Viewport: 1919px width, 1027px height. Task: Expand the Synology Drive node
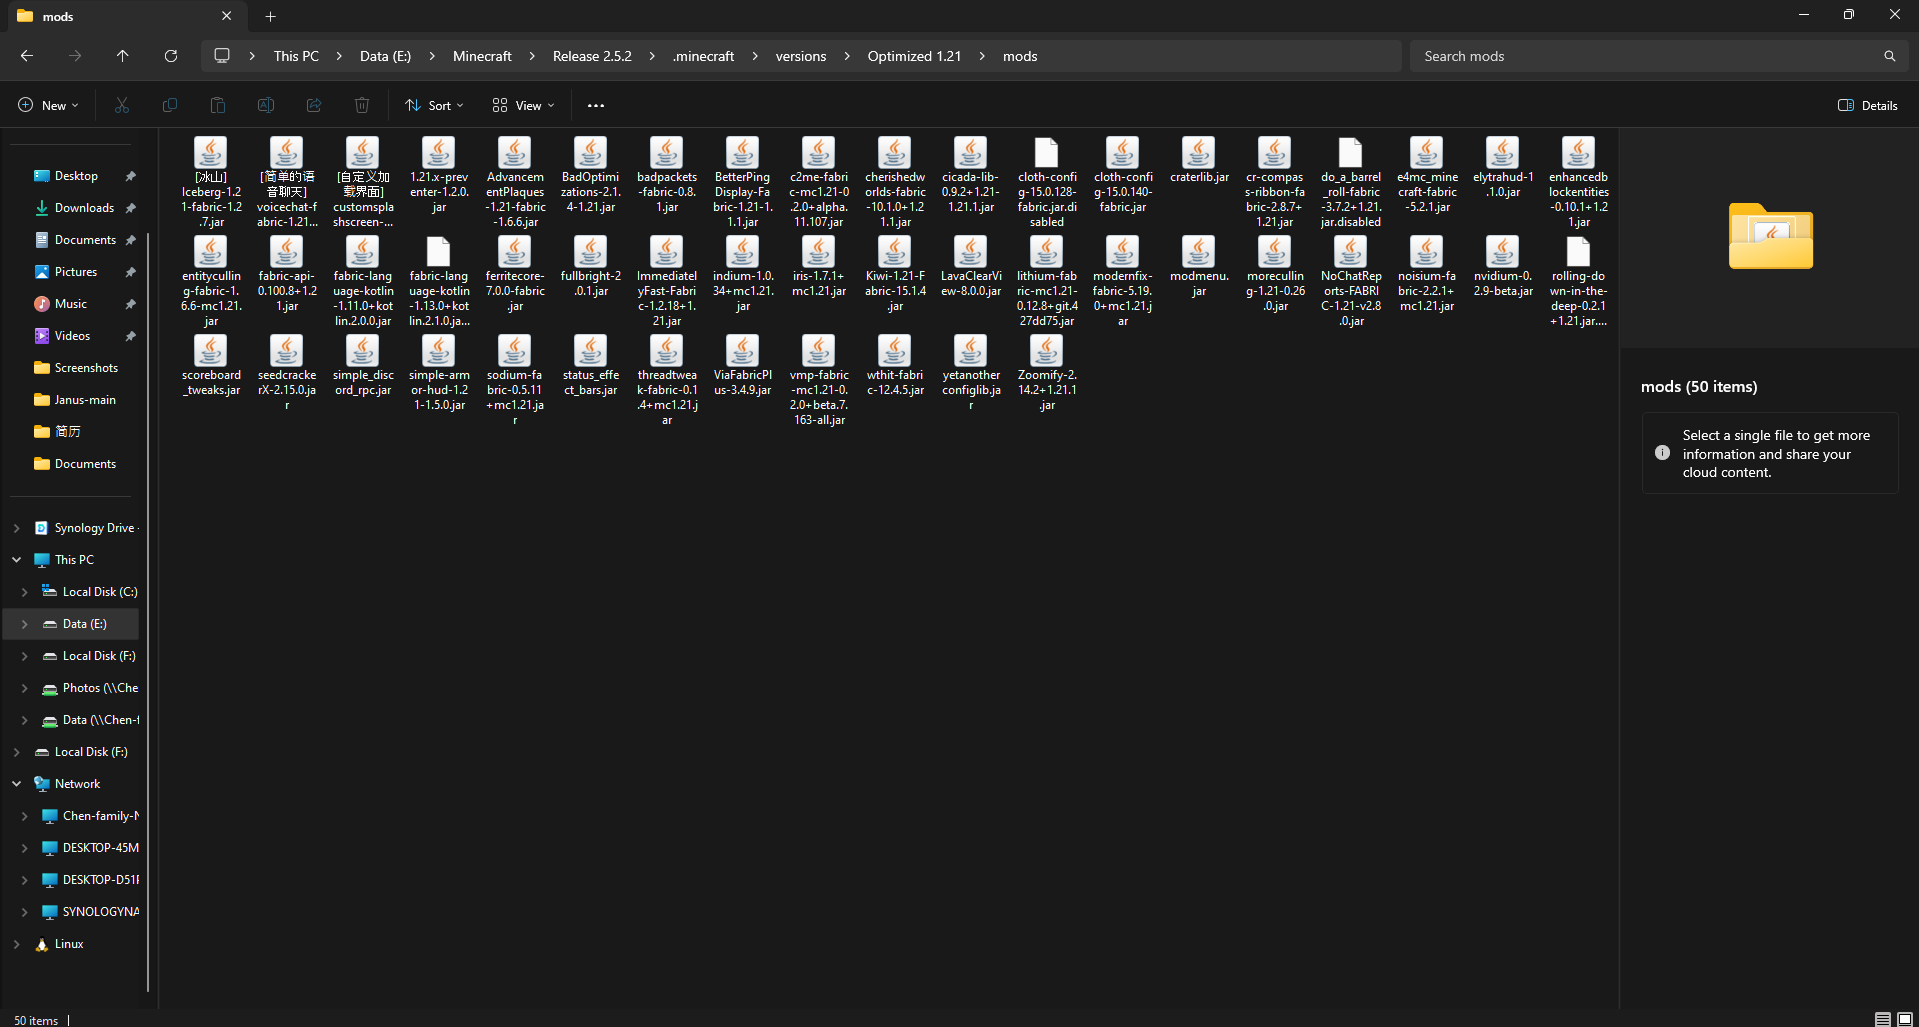click(17, 528)
